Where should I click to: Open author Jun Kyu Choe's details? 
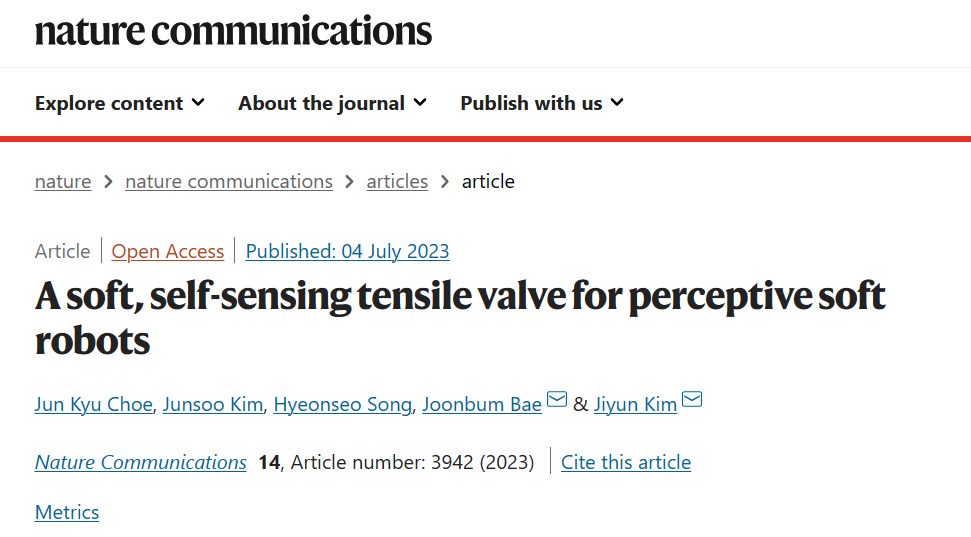[x=94, y=404]
